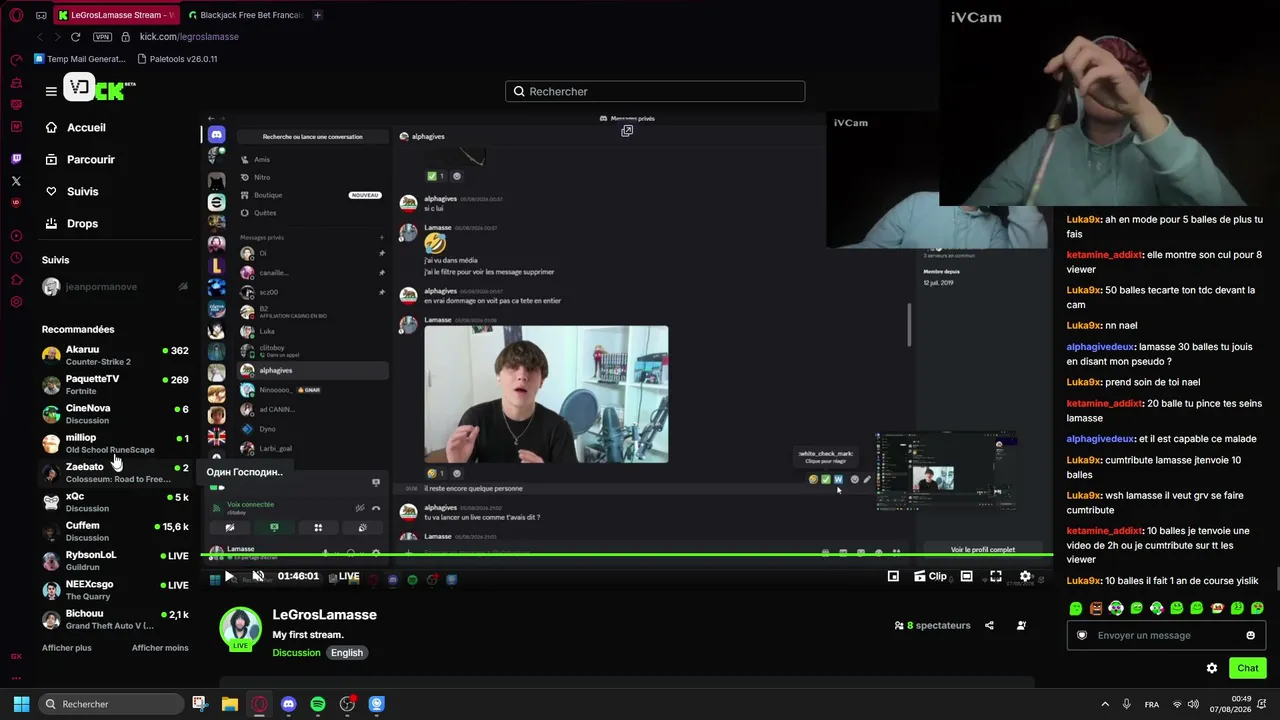
Task: Open CineNova recommended channel
Action: tap(116, 414)
